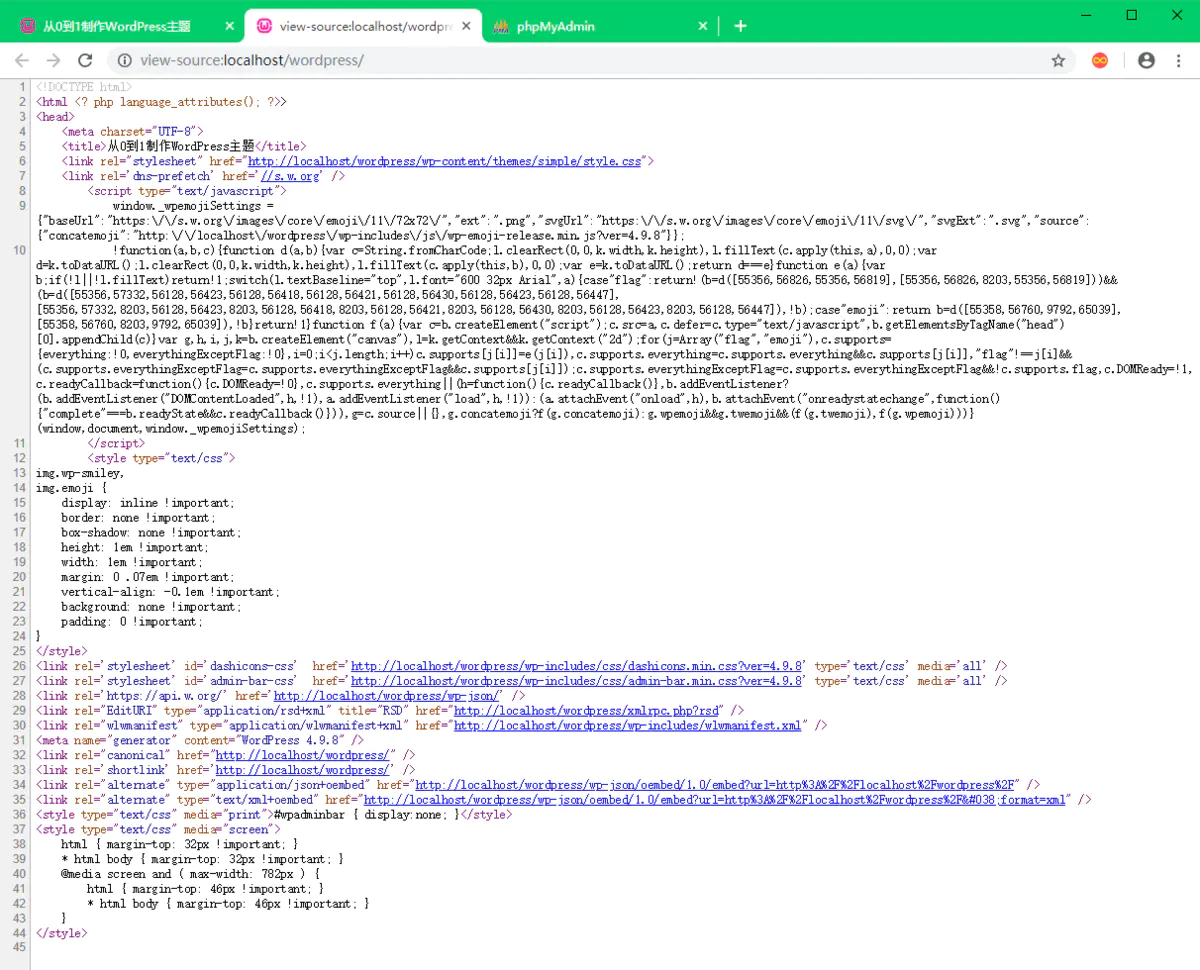Viewport: 1200px width, 970px height.
Task: Minimize the Chrome window
Action: click(x=1087, y=14)
